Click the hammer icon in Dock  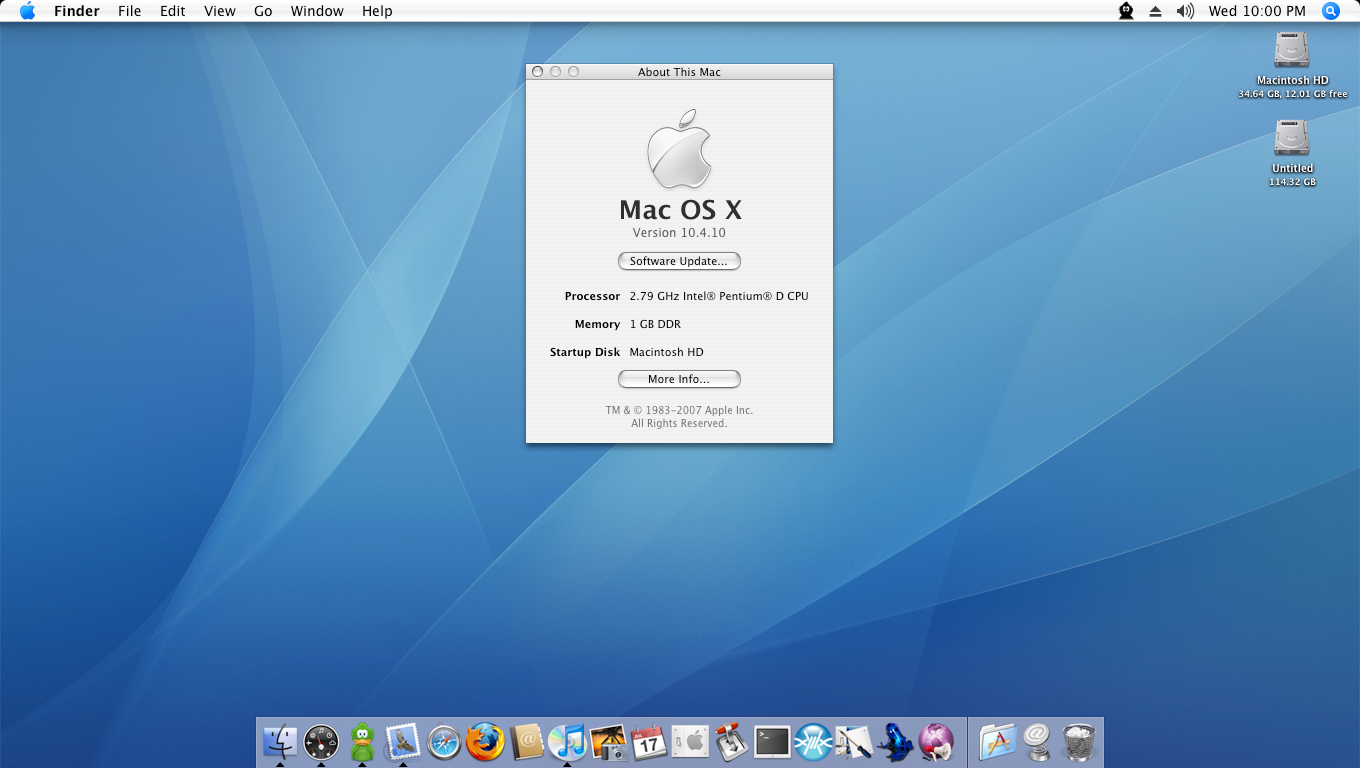[731, 742]
